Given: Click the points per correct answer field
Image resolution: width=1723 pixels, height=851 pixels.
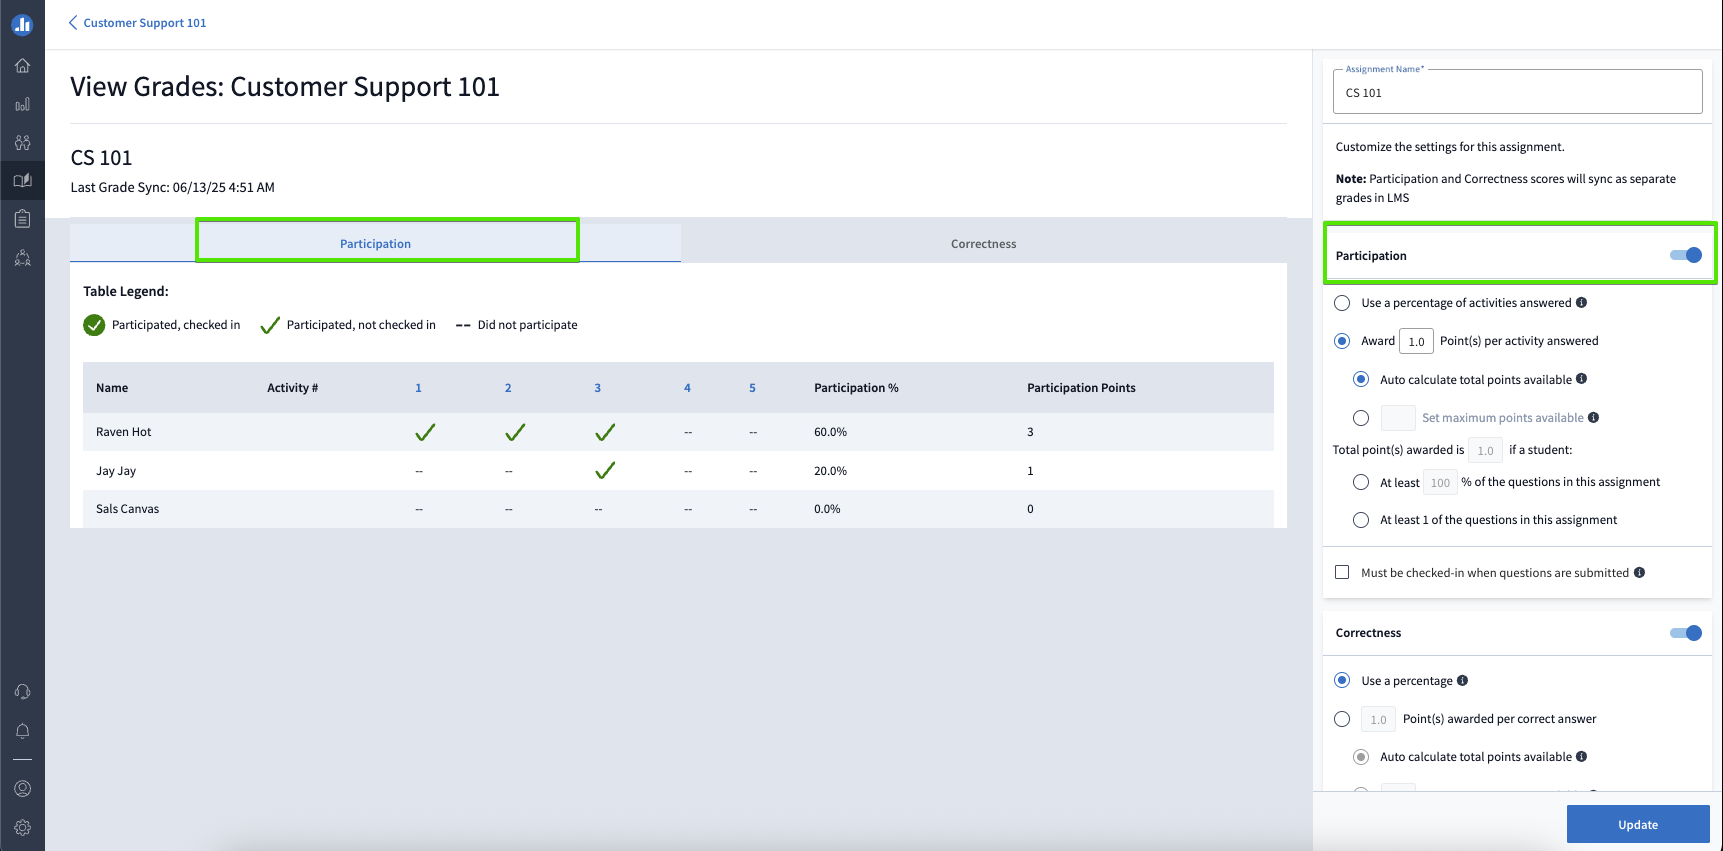Looking at the screenshot, I should [1378, 719].
